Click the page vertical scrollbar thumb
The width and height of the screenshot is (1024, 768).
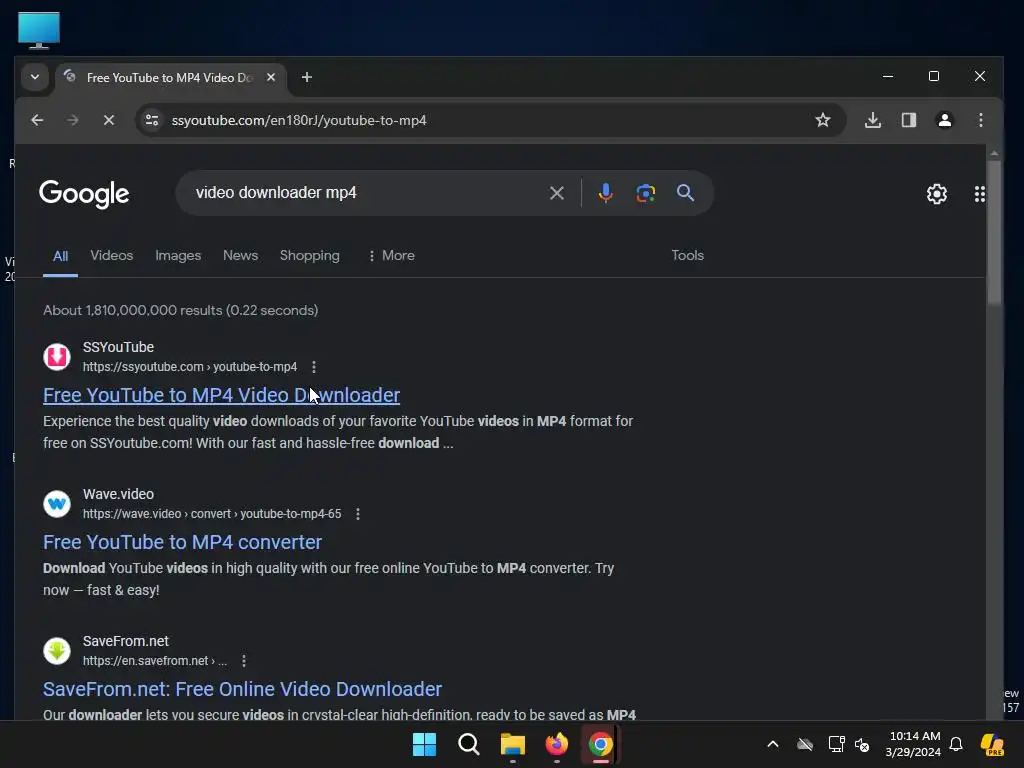994,232
